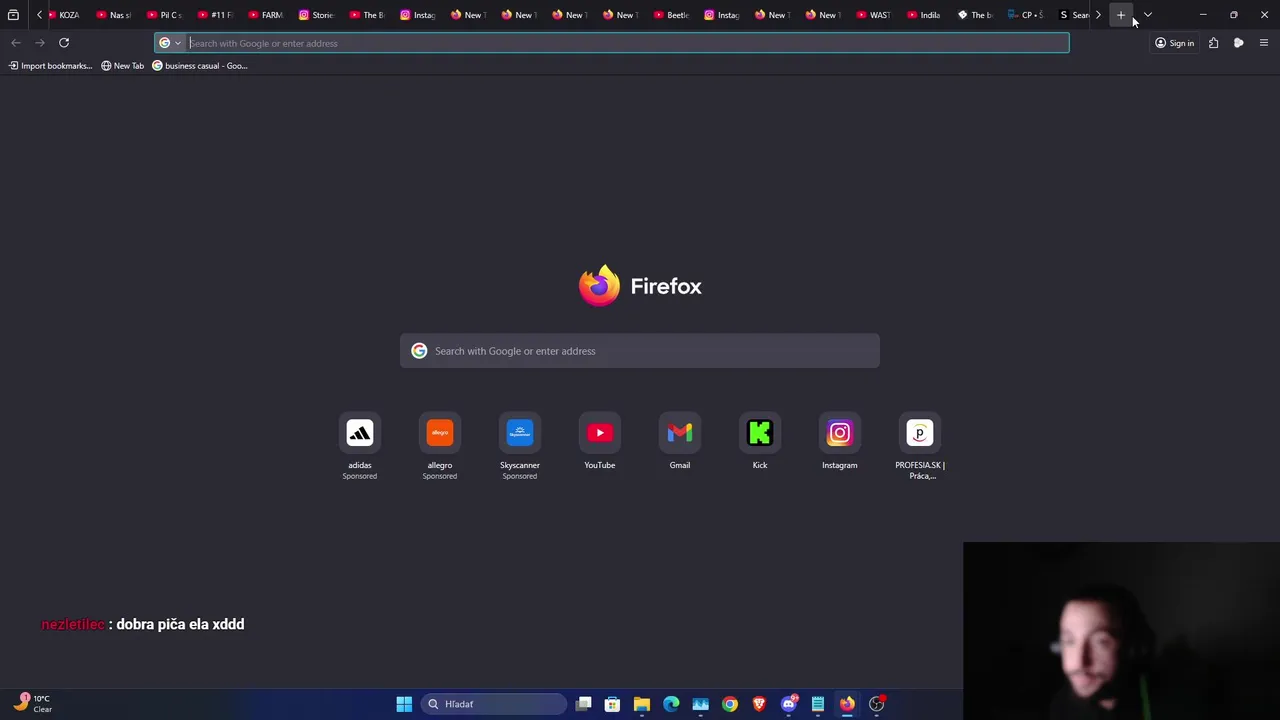
Task: Launch Google Chrome from the taskbar
Action: point(730,704)
